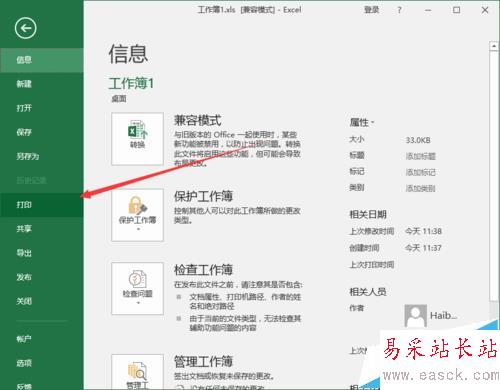Screen dimensions: 500x390
Task: Open the 转换 compatibility convert button
Action: pos(137,139)
